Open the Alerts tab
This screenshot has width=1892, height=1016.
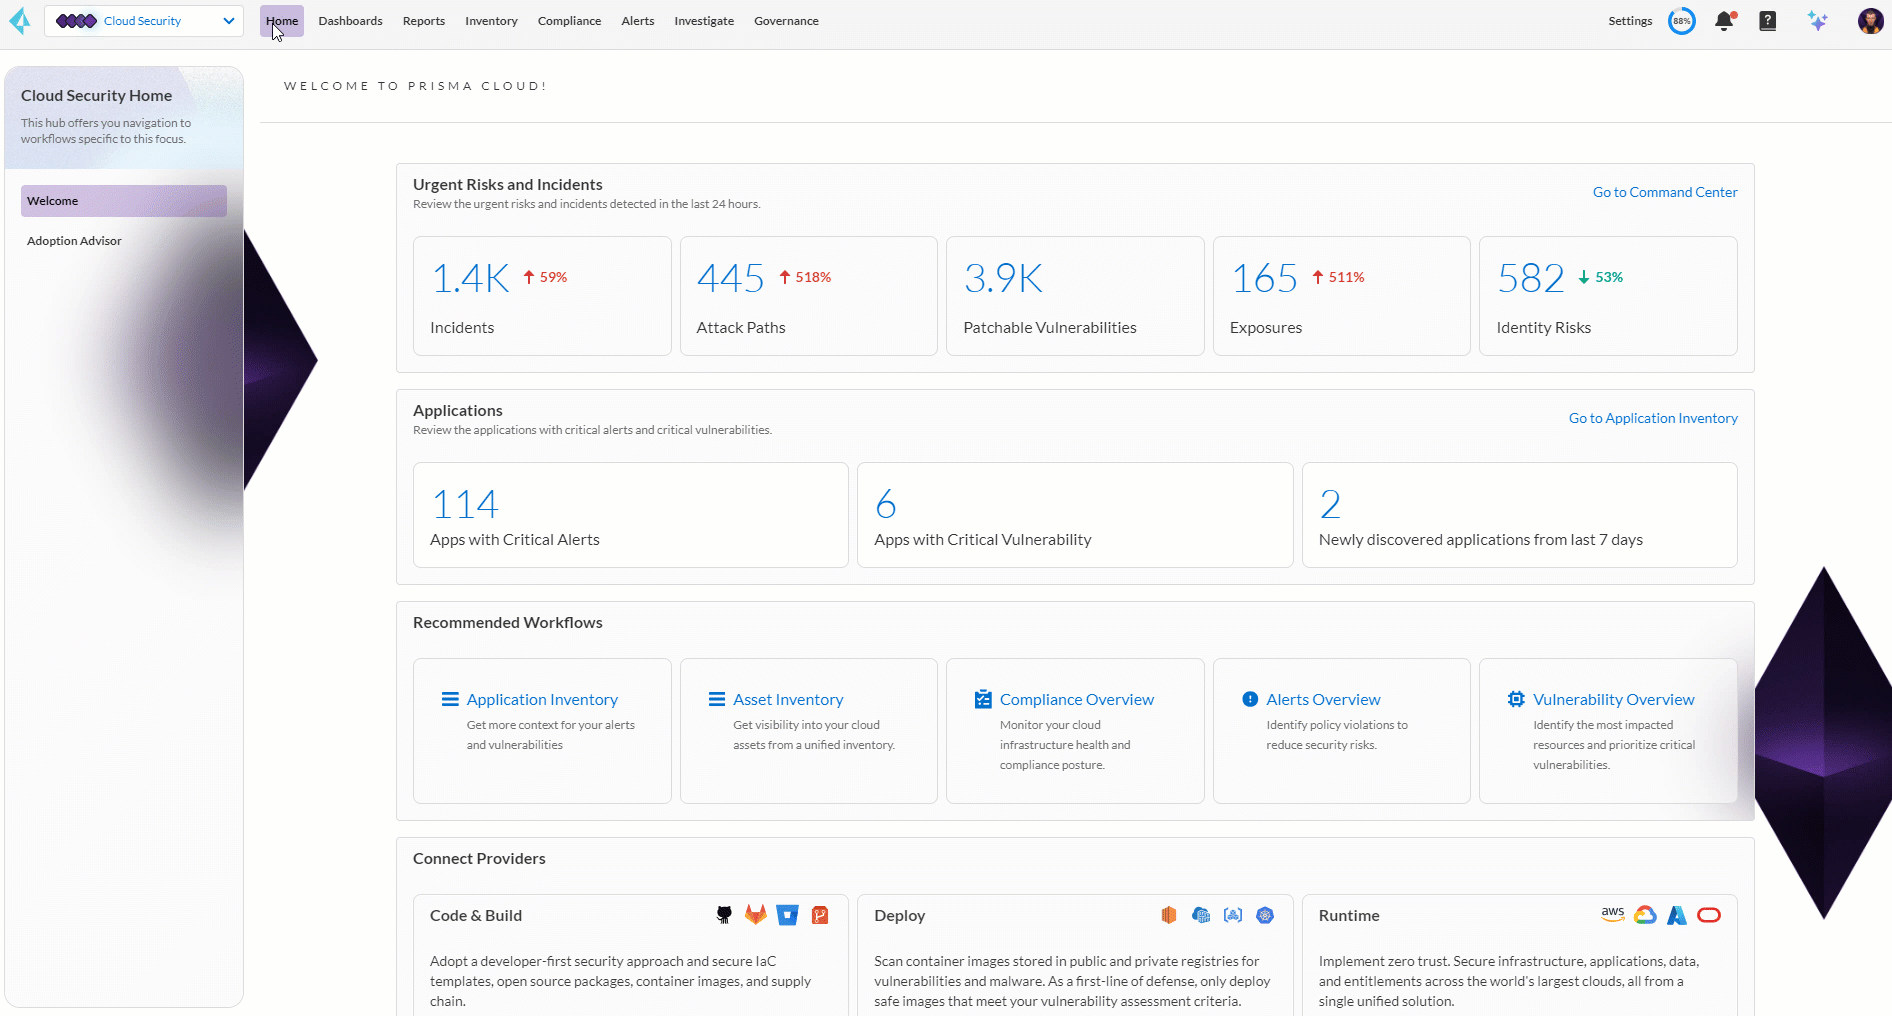click(638, 21)
